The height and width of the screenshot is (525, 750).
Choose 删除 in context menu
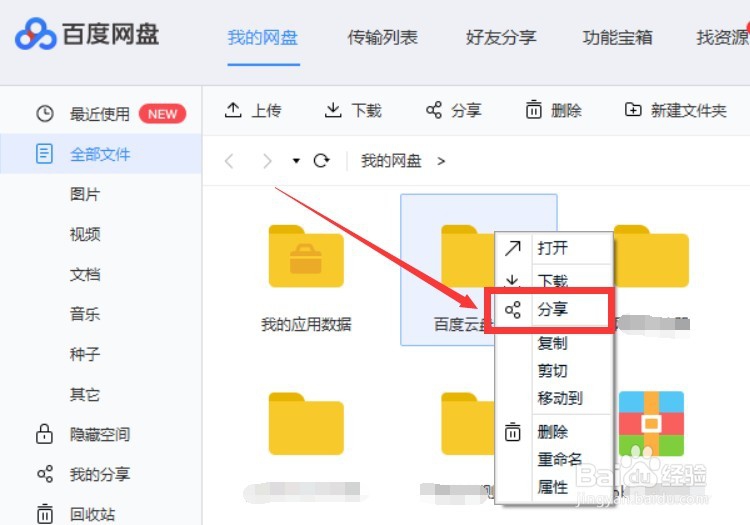(x=553, y=432)
